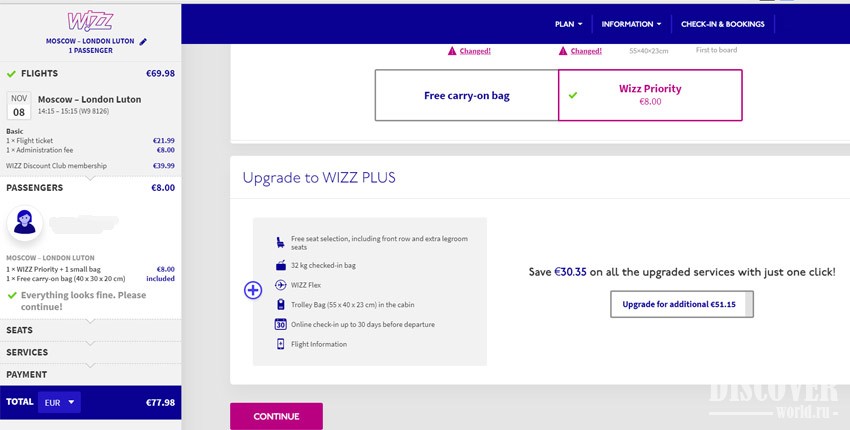Open the INFORMATION menu
This screenshot has width=850, height=430.
pos(632,24)
